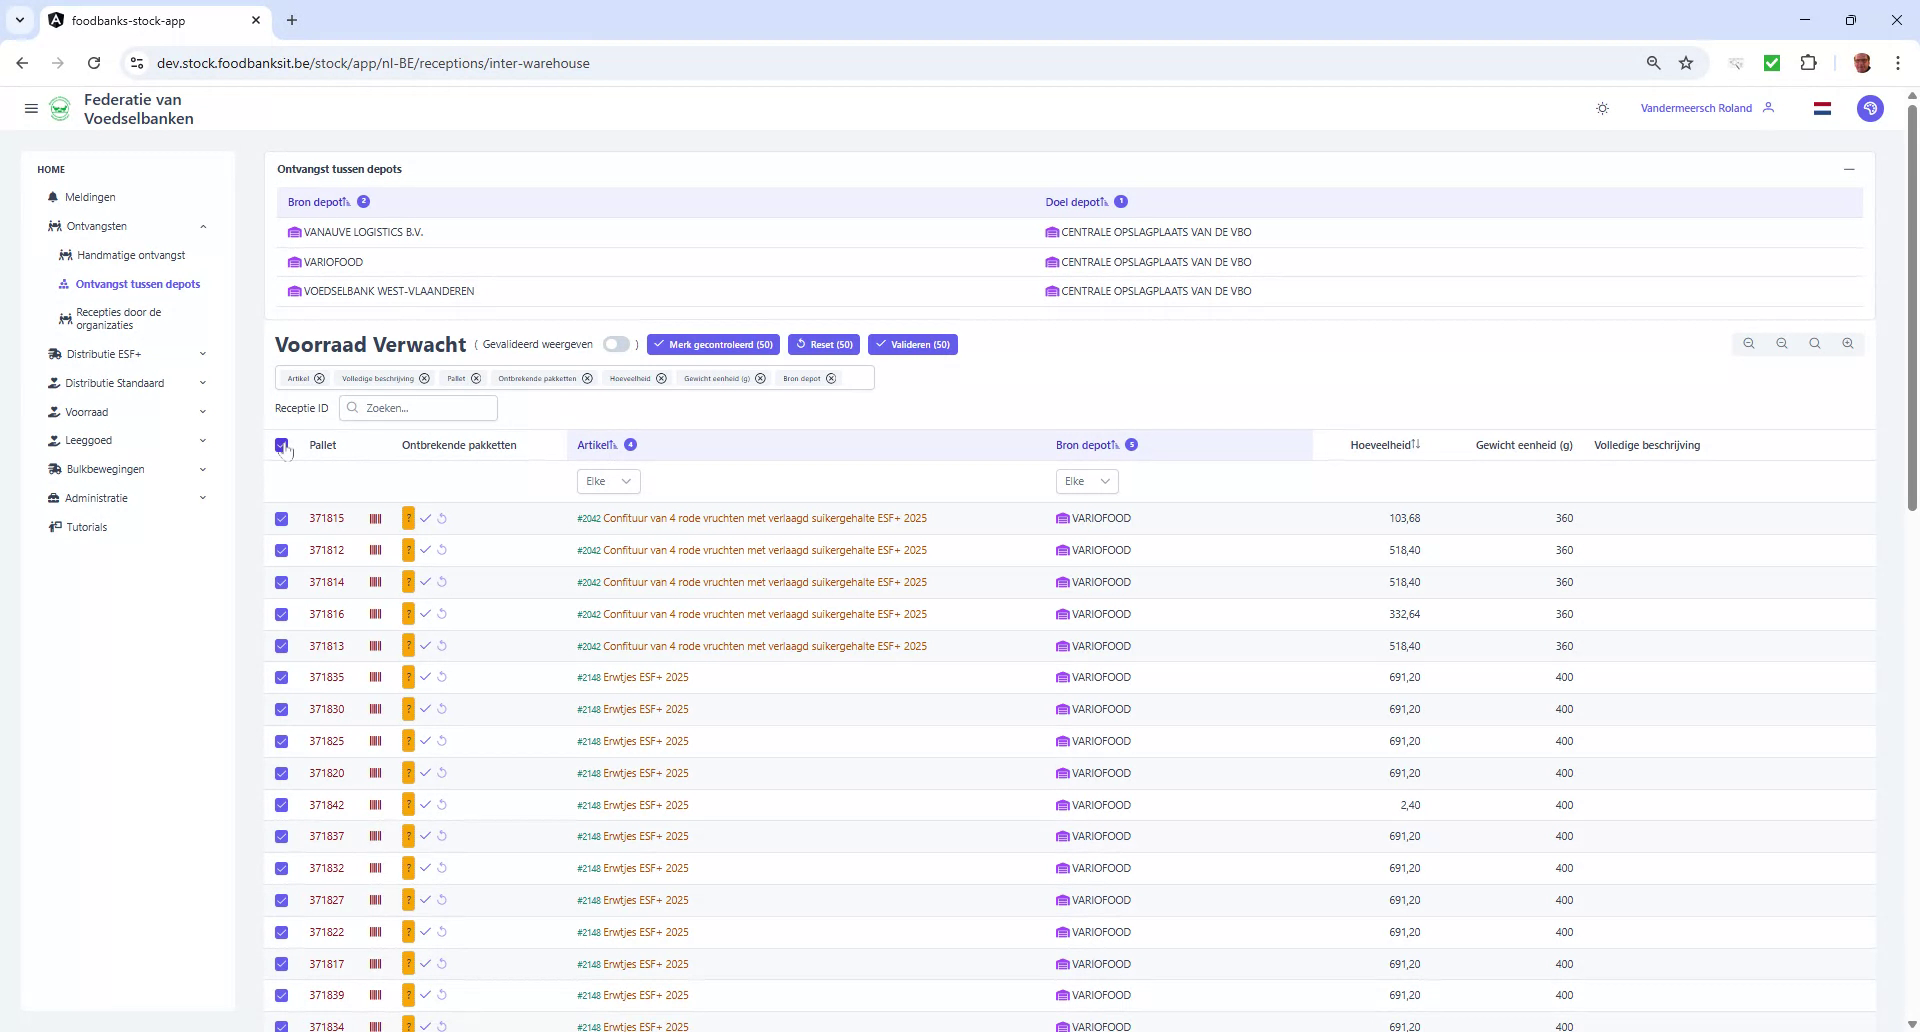Click the reset circular arrow on row 371835

point(443,677)
